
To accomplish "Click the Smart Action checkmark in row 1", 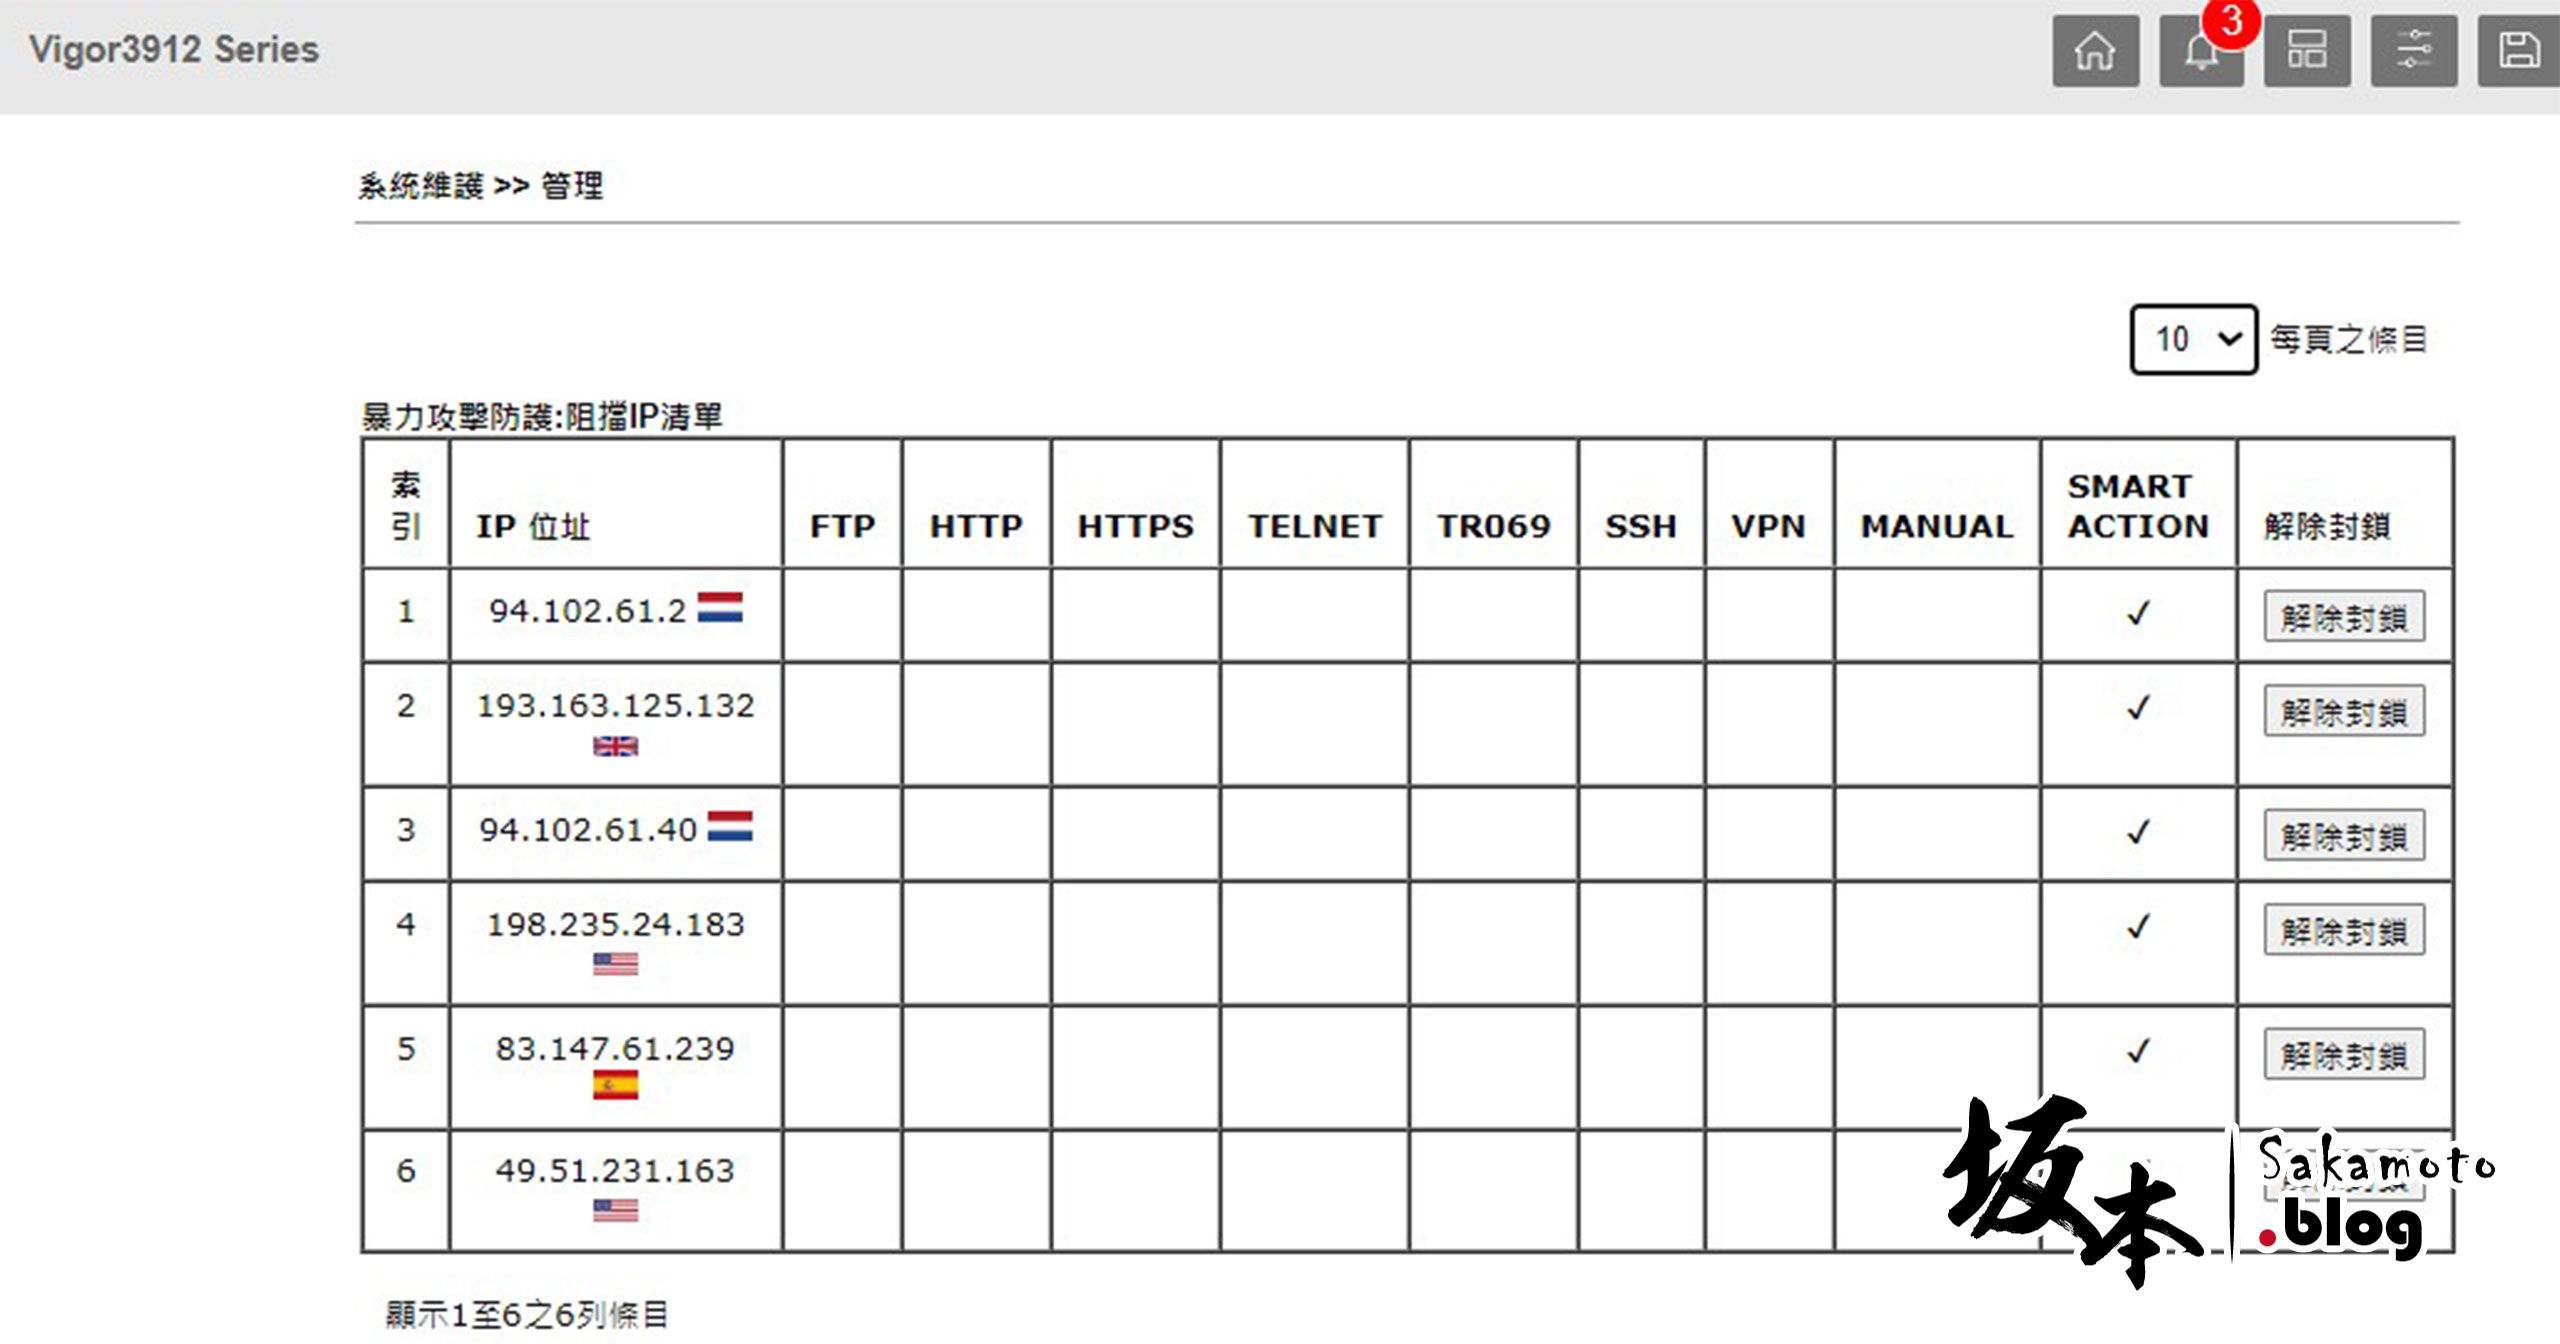I will (2138, 613).
